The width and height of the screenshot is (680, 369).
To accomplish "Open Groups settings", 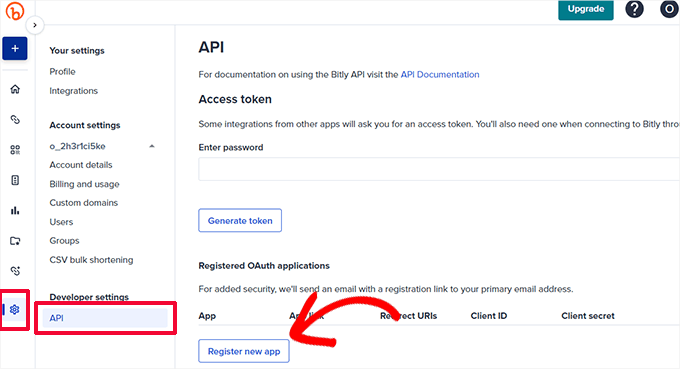I will pyautogui.click(x=64, y=241).
